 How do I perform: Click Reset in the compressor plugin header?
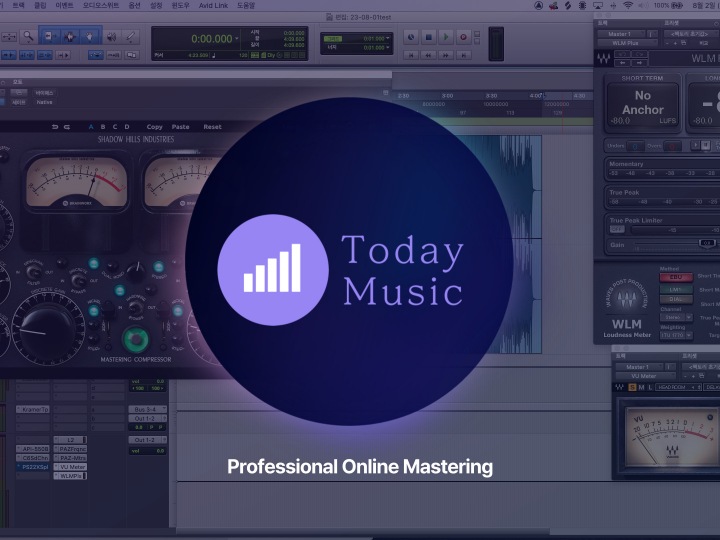pos(212,127)
